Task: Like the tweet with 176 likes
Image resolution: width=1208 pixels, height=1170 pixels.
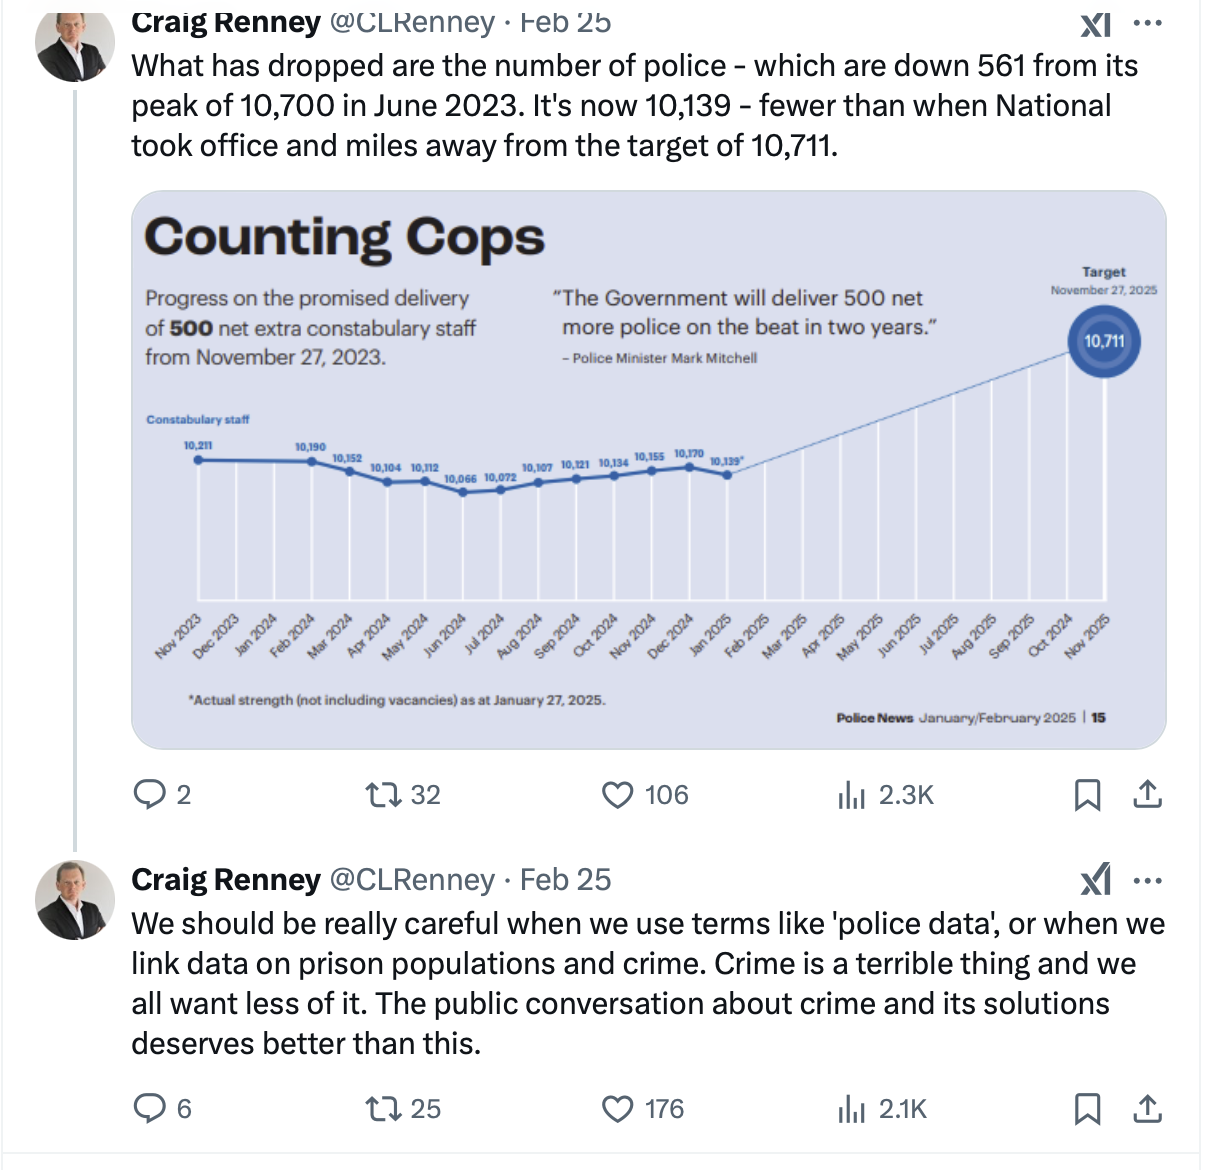Action: pyautogui.click(x=618, y=1109)
